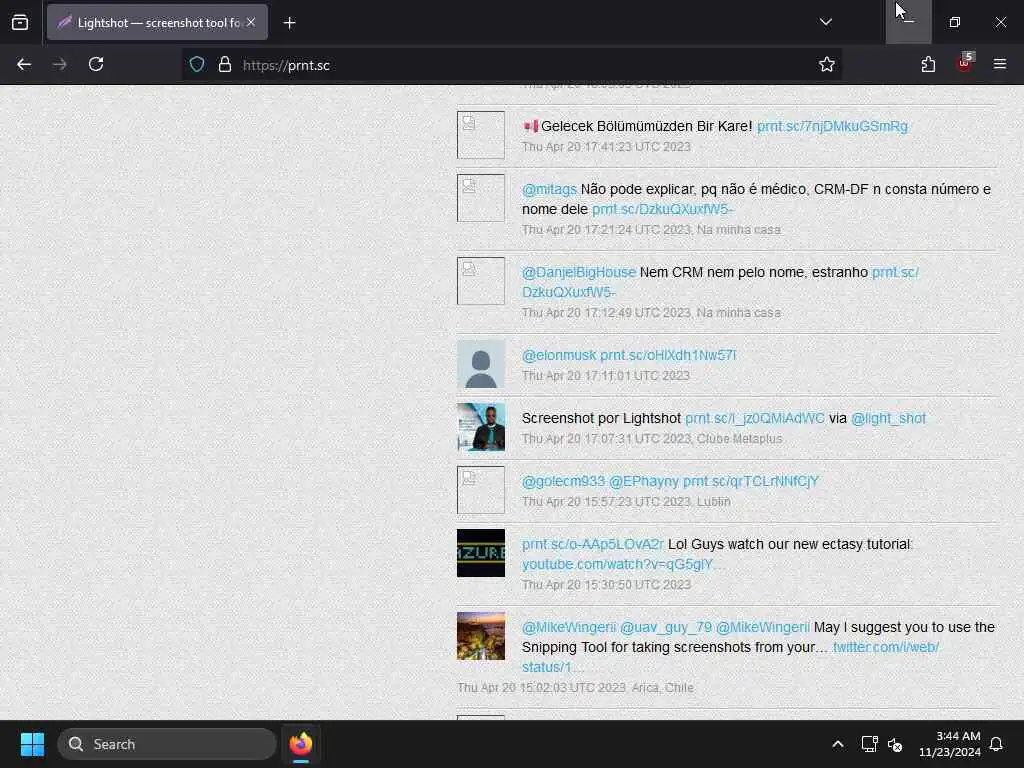Click the landscape avatar by @MikeWingerii tweet
The width and height of the screenshot is (1024, 768).
pos(481,636)
